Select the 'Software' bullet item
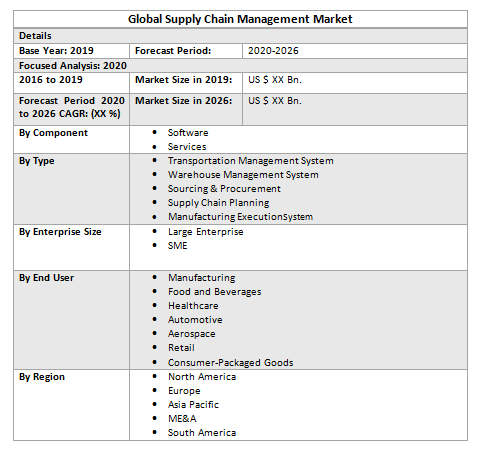480x452 pixels. pos(188,133)
